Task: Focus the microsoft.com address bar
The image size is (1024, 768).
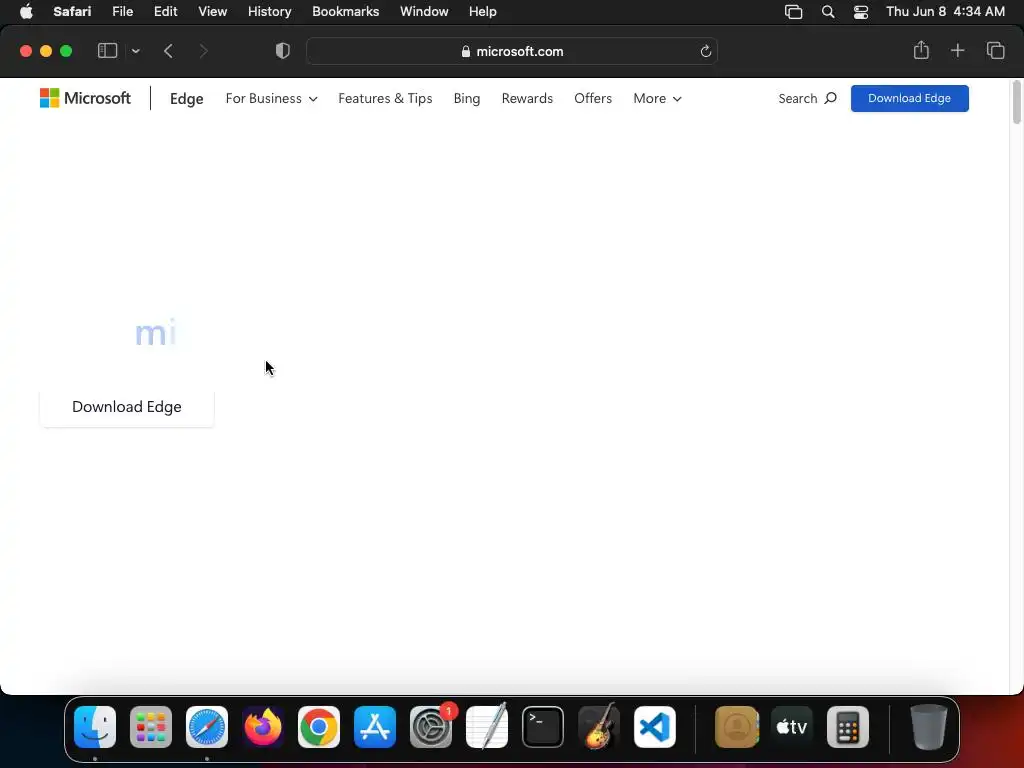Action: tap(512, 51)
